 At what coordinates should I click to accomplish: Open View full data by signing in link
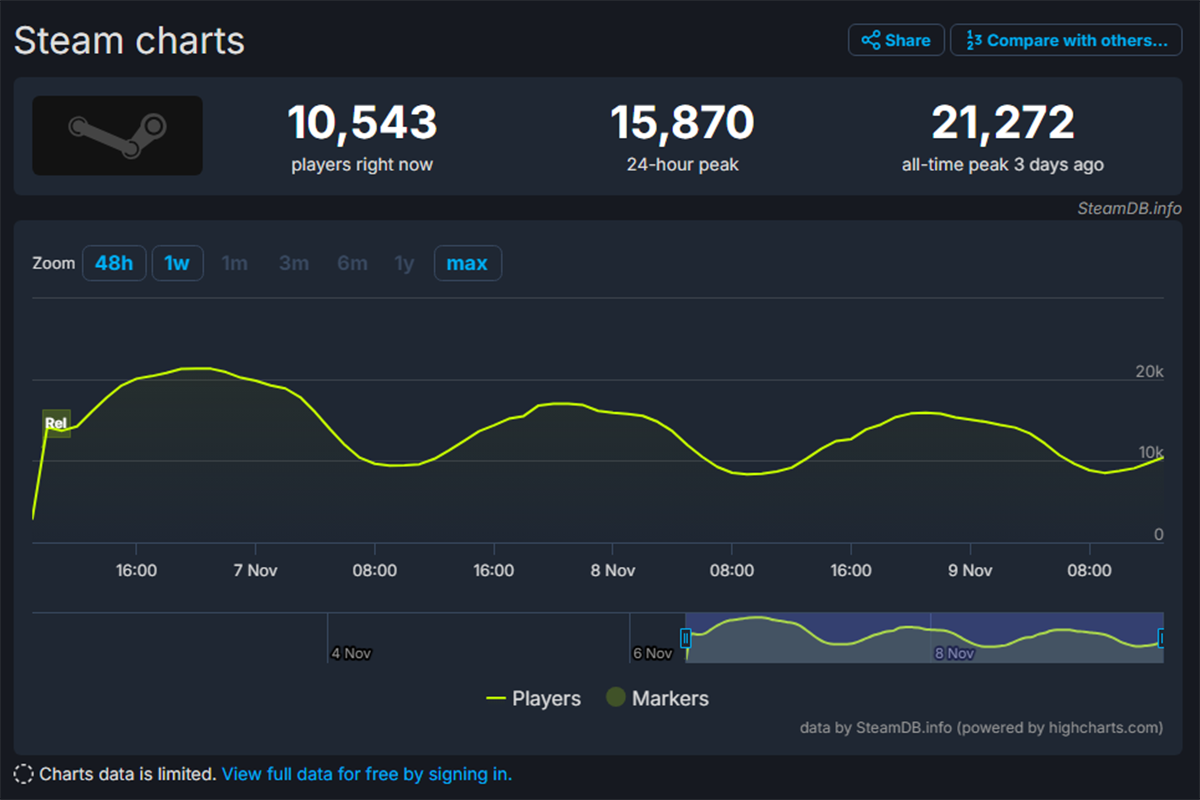coord(366,774)
